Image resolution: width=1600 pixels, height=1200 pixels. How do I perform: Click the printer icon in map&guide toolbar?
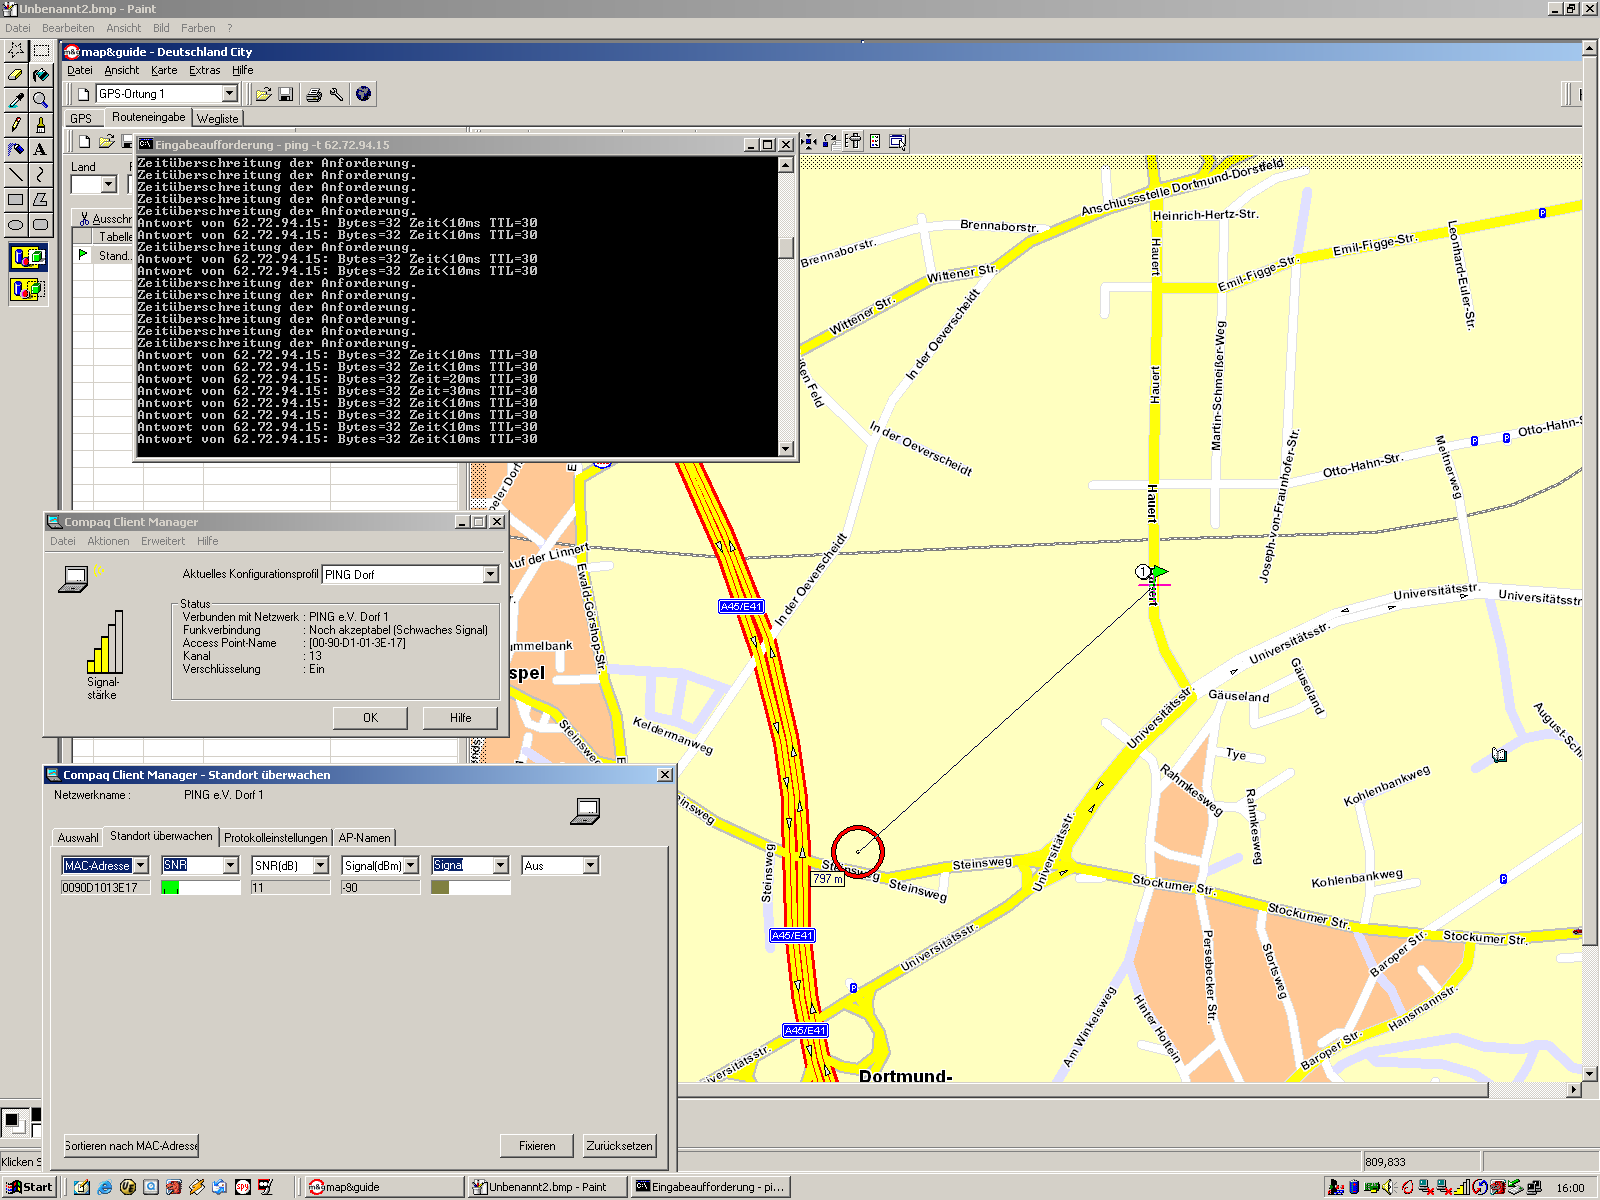point(314,94)
